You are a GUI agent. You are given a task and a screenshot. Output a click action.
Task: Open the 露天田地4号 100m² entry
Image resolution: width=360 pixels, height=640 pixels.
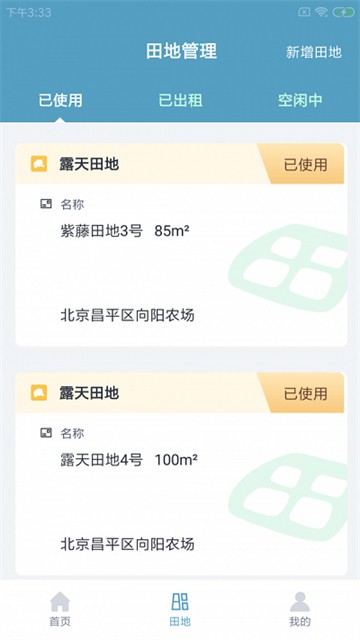[x=129, y=460]
